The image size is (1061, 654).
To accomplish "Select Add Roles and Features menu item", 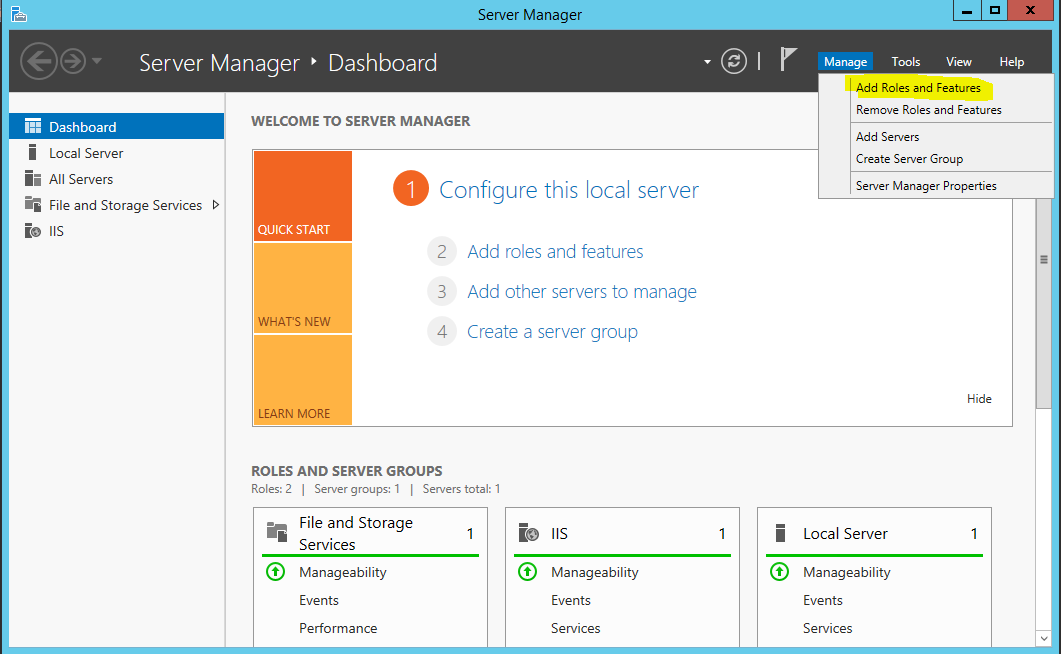I will pyautogui.click(x=918, y=88).
